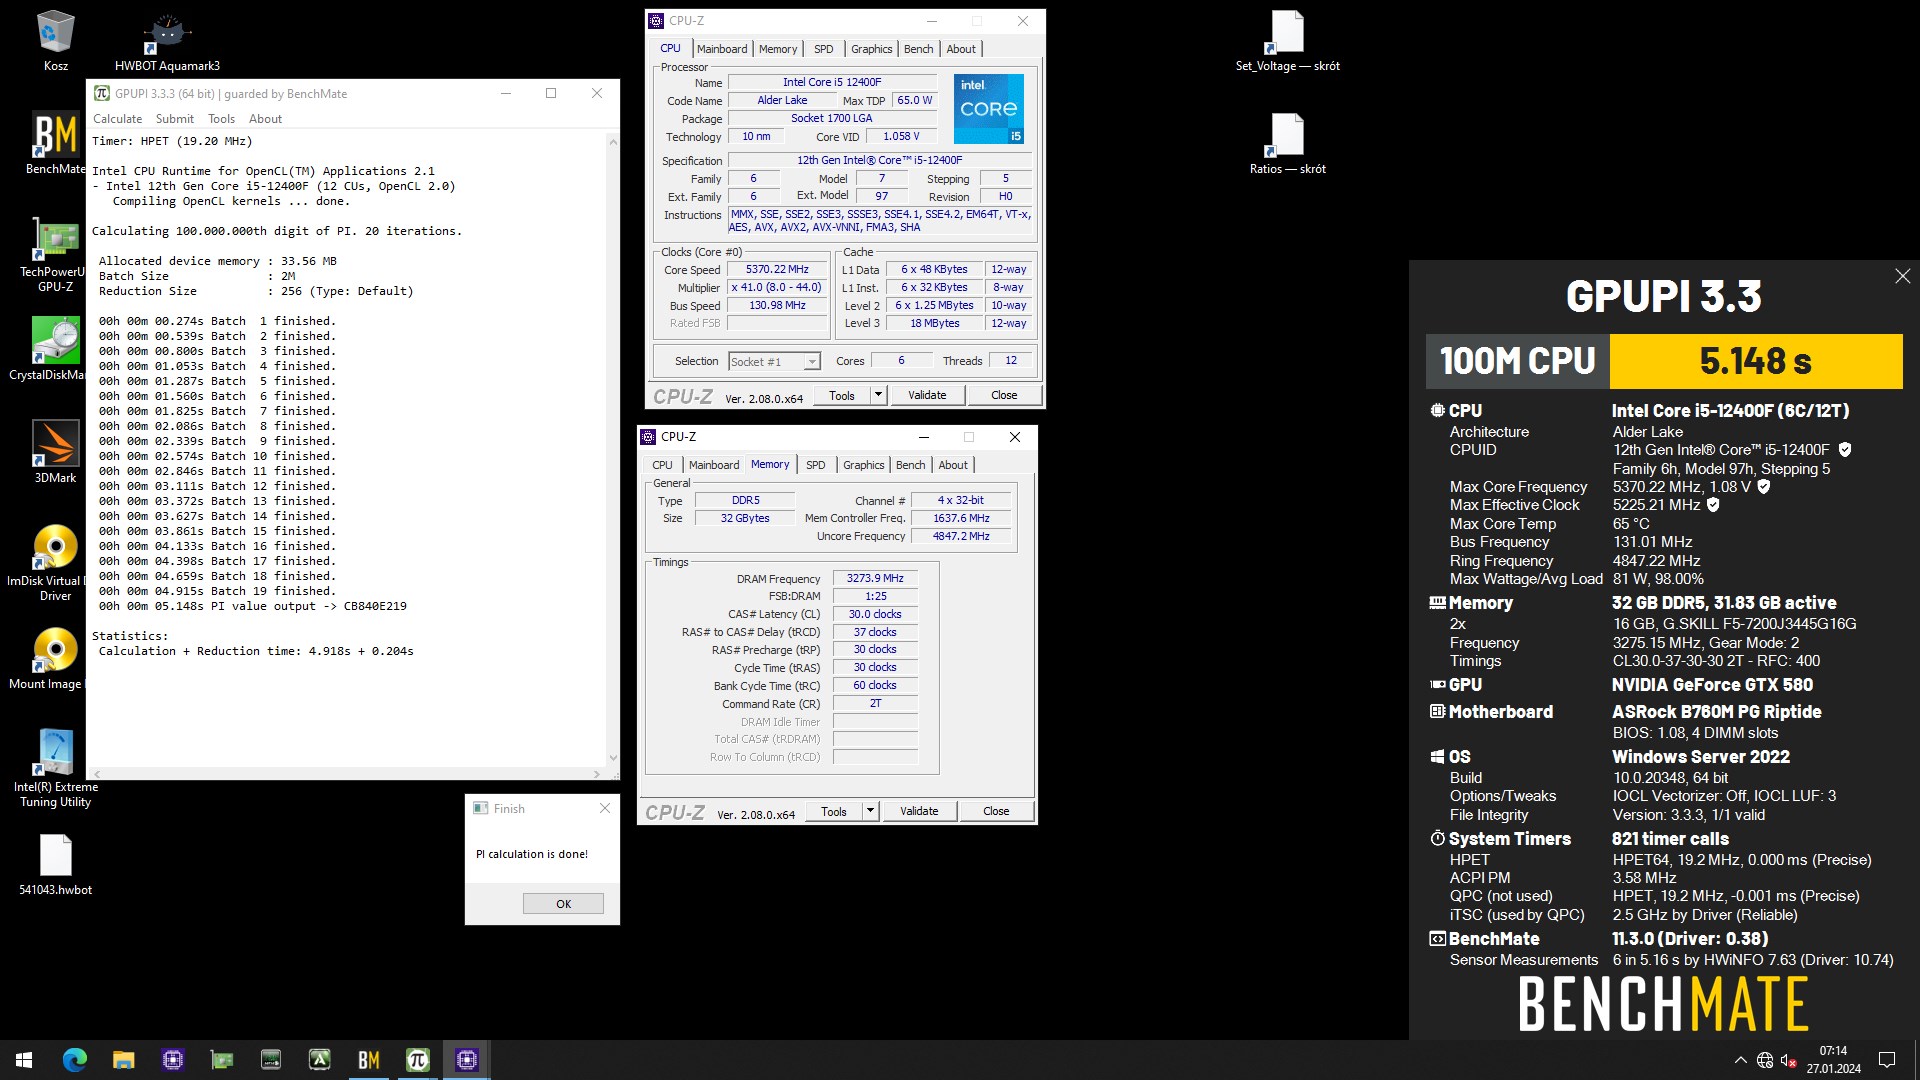This screenshot has width=1920, height=1080.
Task: Click the verified shield beside CPUID entry
Action: click(x=1845, y=450)
